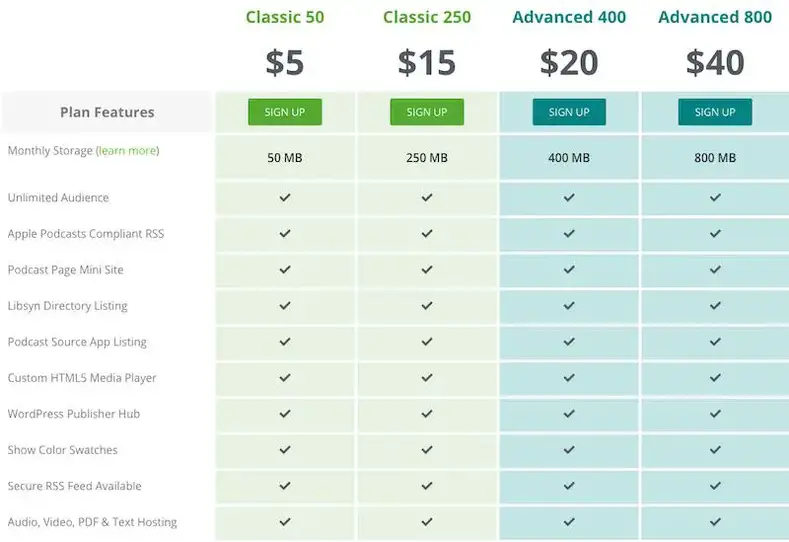Viewport: 789px width, 542px height.
Task: Click the $20 price of Advanced 400
Action: [x=569, y=62]
